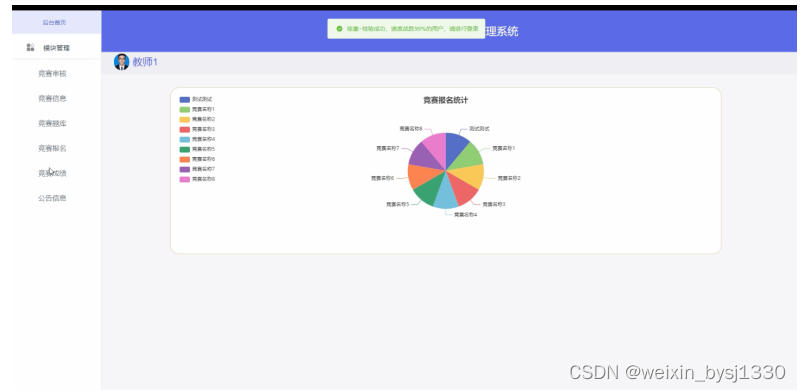Image resolution: width=801 pixels, height=392 pixels.
Task: Click the 竞赛名称7 label beside the pie
Action: [388, 148]
